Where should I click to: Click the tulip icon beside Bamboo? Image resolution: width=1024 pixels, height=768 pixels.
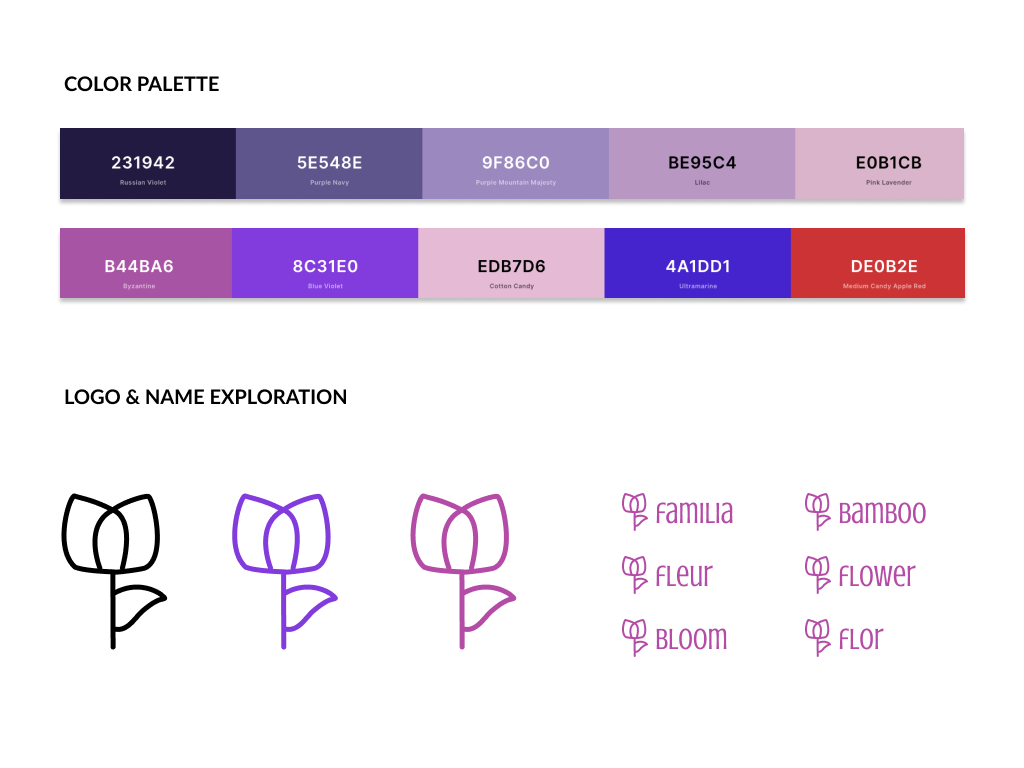coord(818,511)
